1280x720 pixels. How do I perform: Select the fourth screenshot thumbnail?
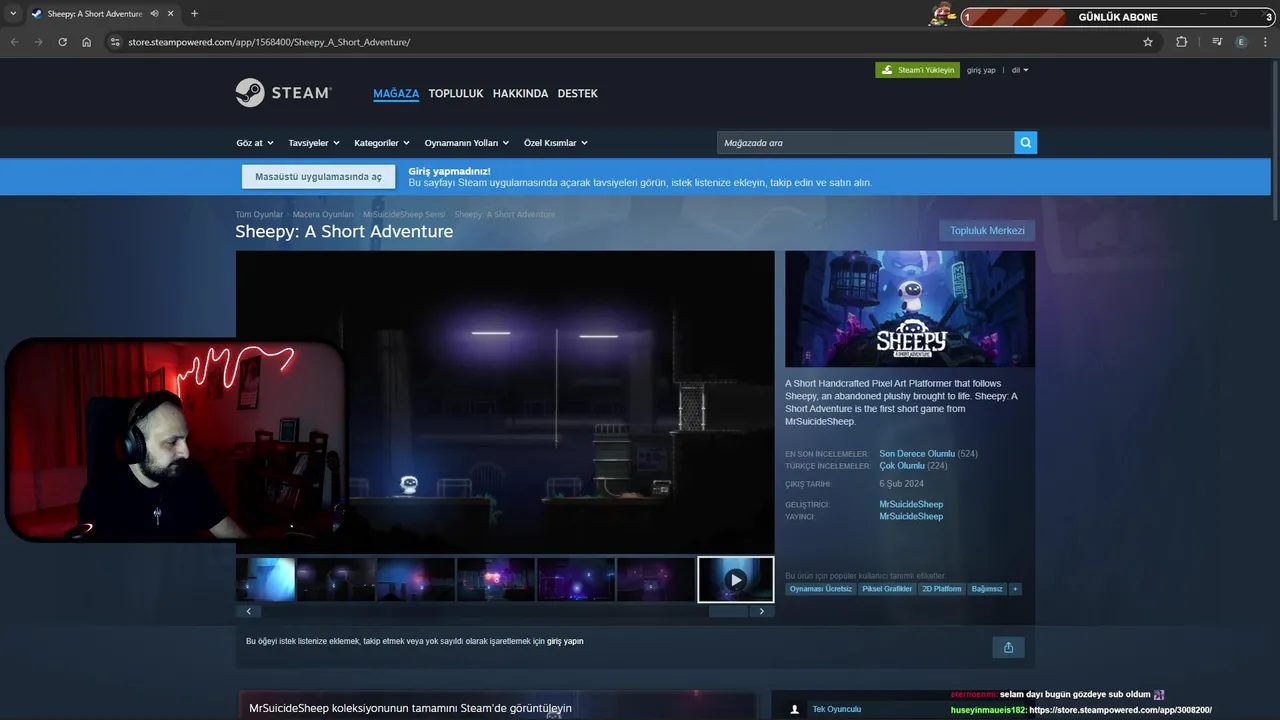pos(495,580)
